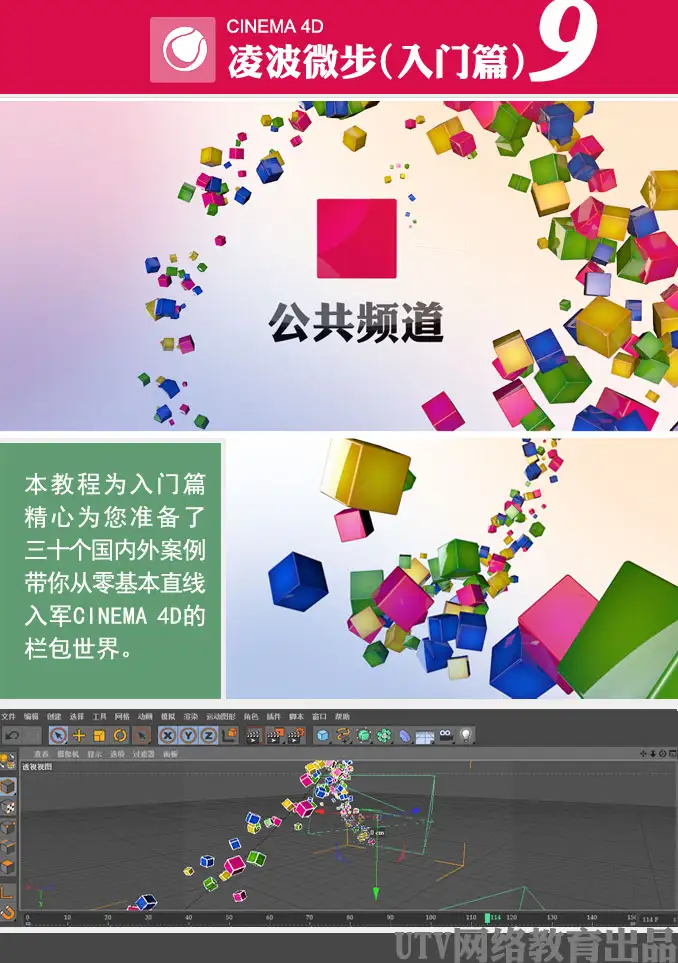Image resolution: width=678 pixels, height=963 pixels.
Task: Open the 插件 menu
Action: click(273, 716)
